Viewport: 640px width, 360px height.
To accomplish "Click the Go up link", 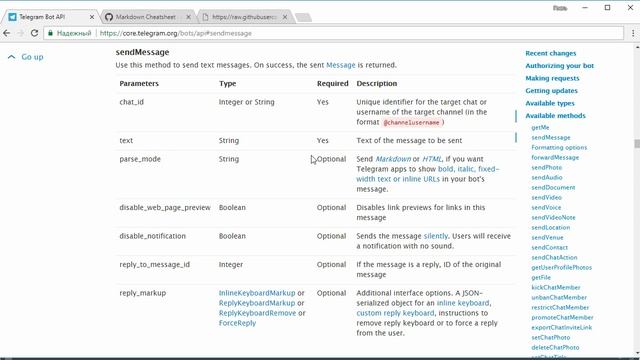I will 32,57.
